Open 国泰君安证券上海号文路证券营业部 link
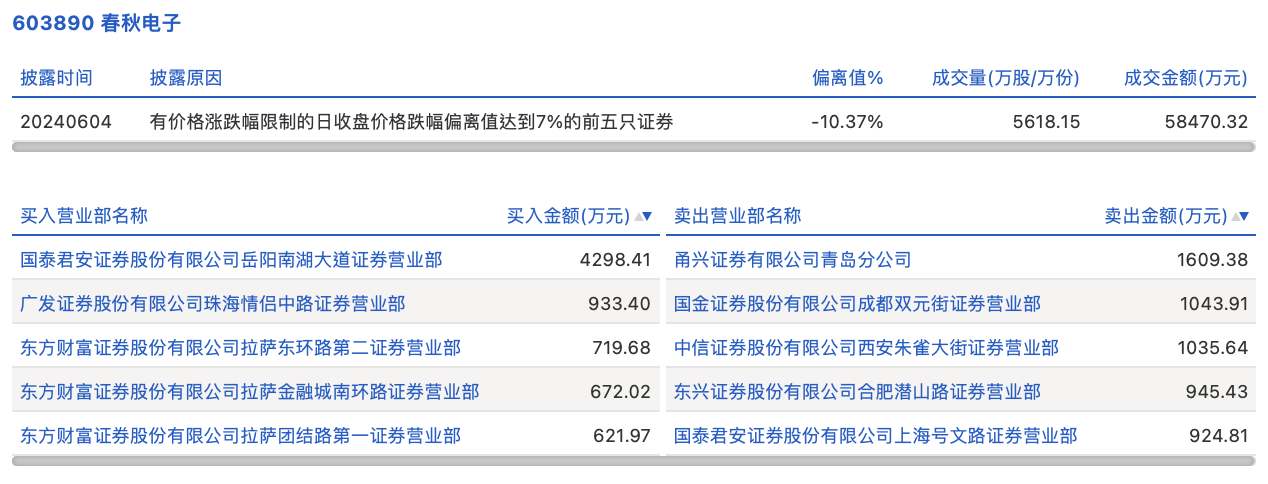This screenshot has width=1268, height=484. click(x=875, y=436)
